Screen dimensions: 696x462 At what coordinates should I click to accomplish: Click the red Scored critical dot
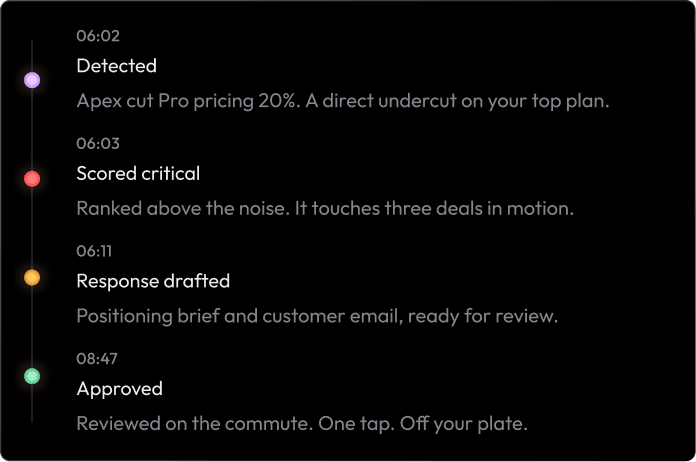click(32, 179)
